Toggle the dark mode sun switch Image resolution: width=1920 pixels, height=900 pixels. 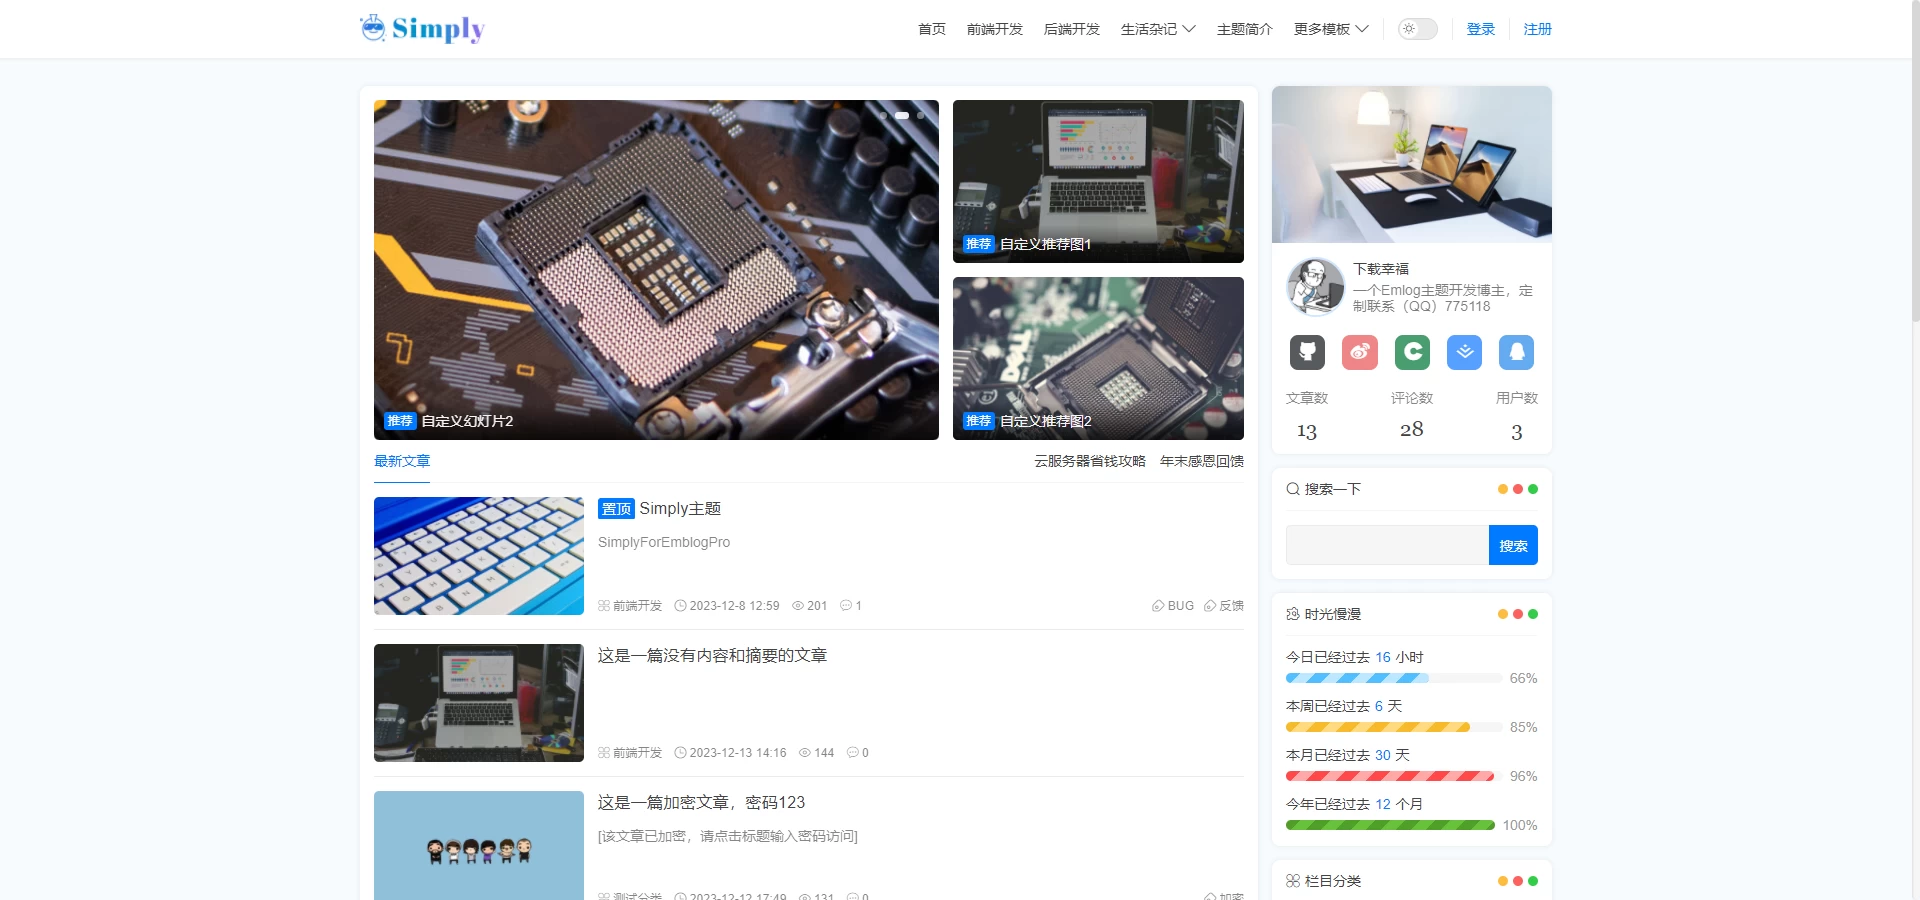(x=1417, y=29)
